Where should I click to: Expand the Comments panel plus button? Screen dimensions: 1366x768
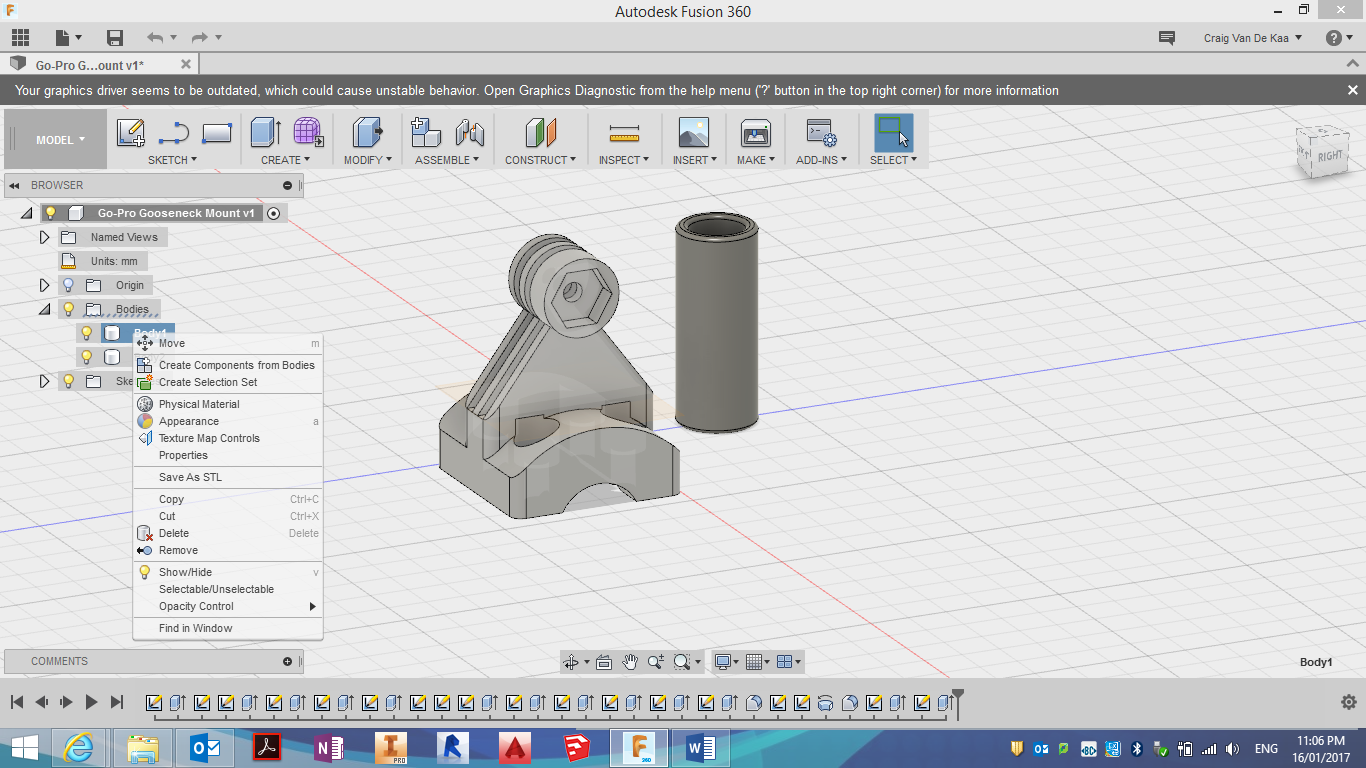point(288,661)
